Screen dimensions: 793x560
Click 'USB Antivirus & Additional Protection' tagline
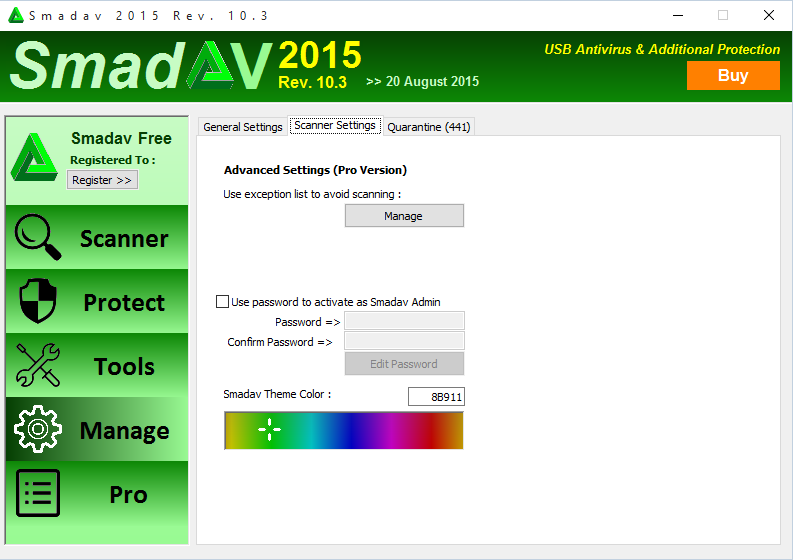pos(662,50)
